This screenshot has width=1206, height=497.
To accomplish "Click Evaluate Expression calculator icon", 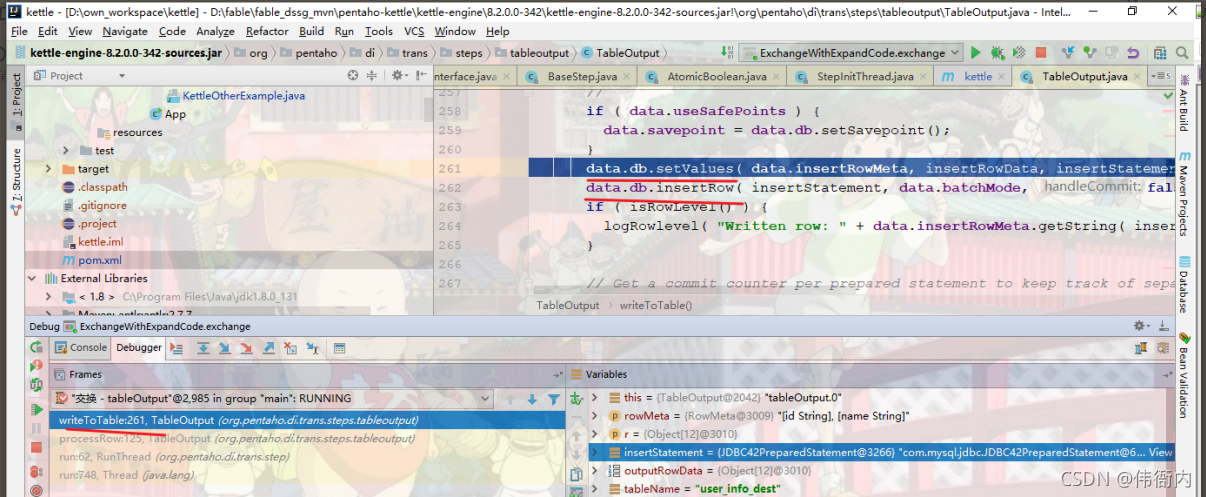I will click(x=340, y=348).
